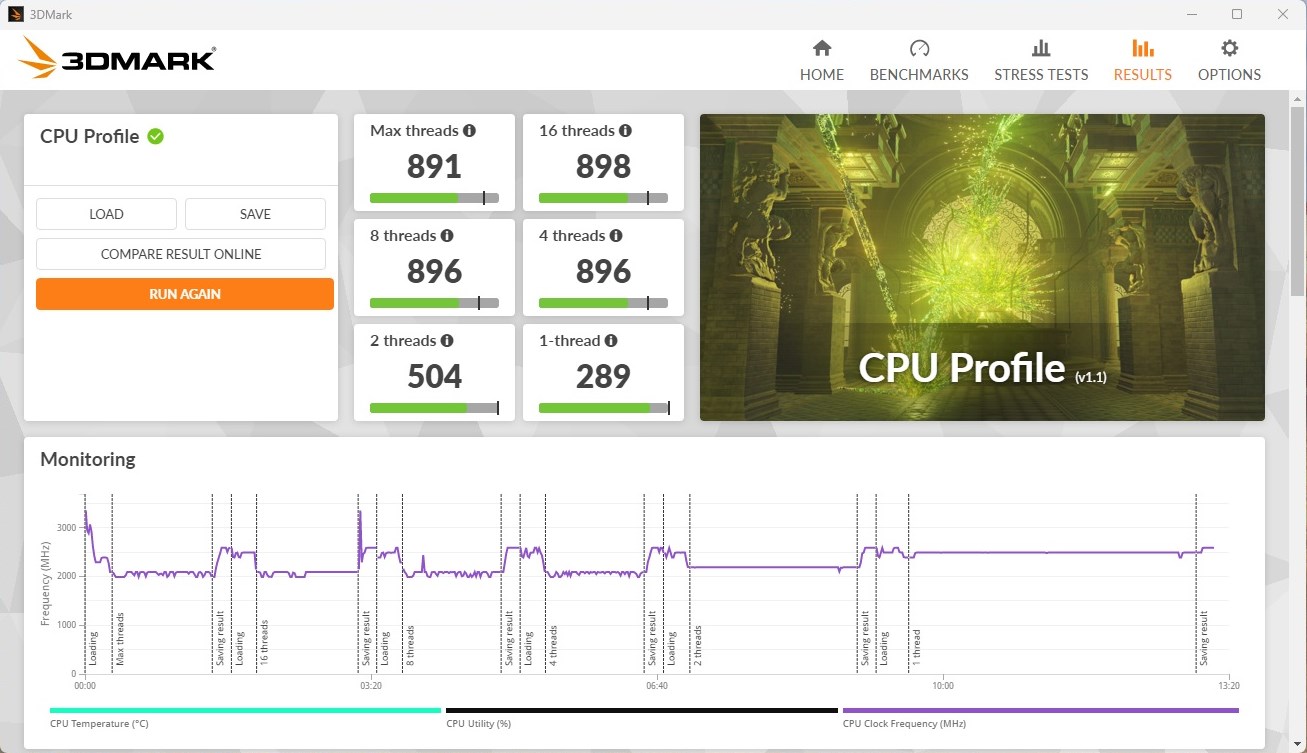Click the 1-thread score 289
This screenshot has height=753, width=1307.
(x=603, y=376)
